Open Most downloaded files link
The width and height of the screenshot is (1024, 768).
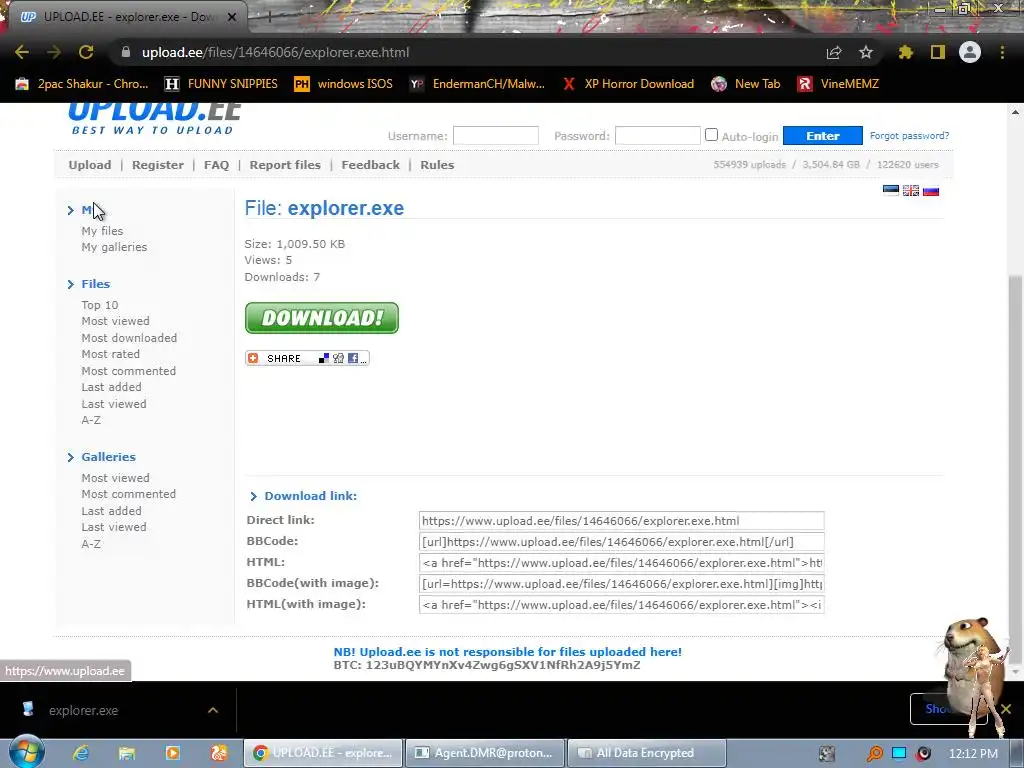tap(129, 338)
